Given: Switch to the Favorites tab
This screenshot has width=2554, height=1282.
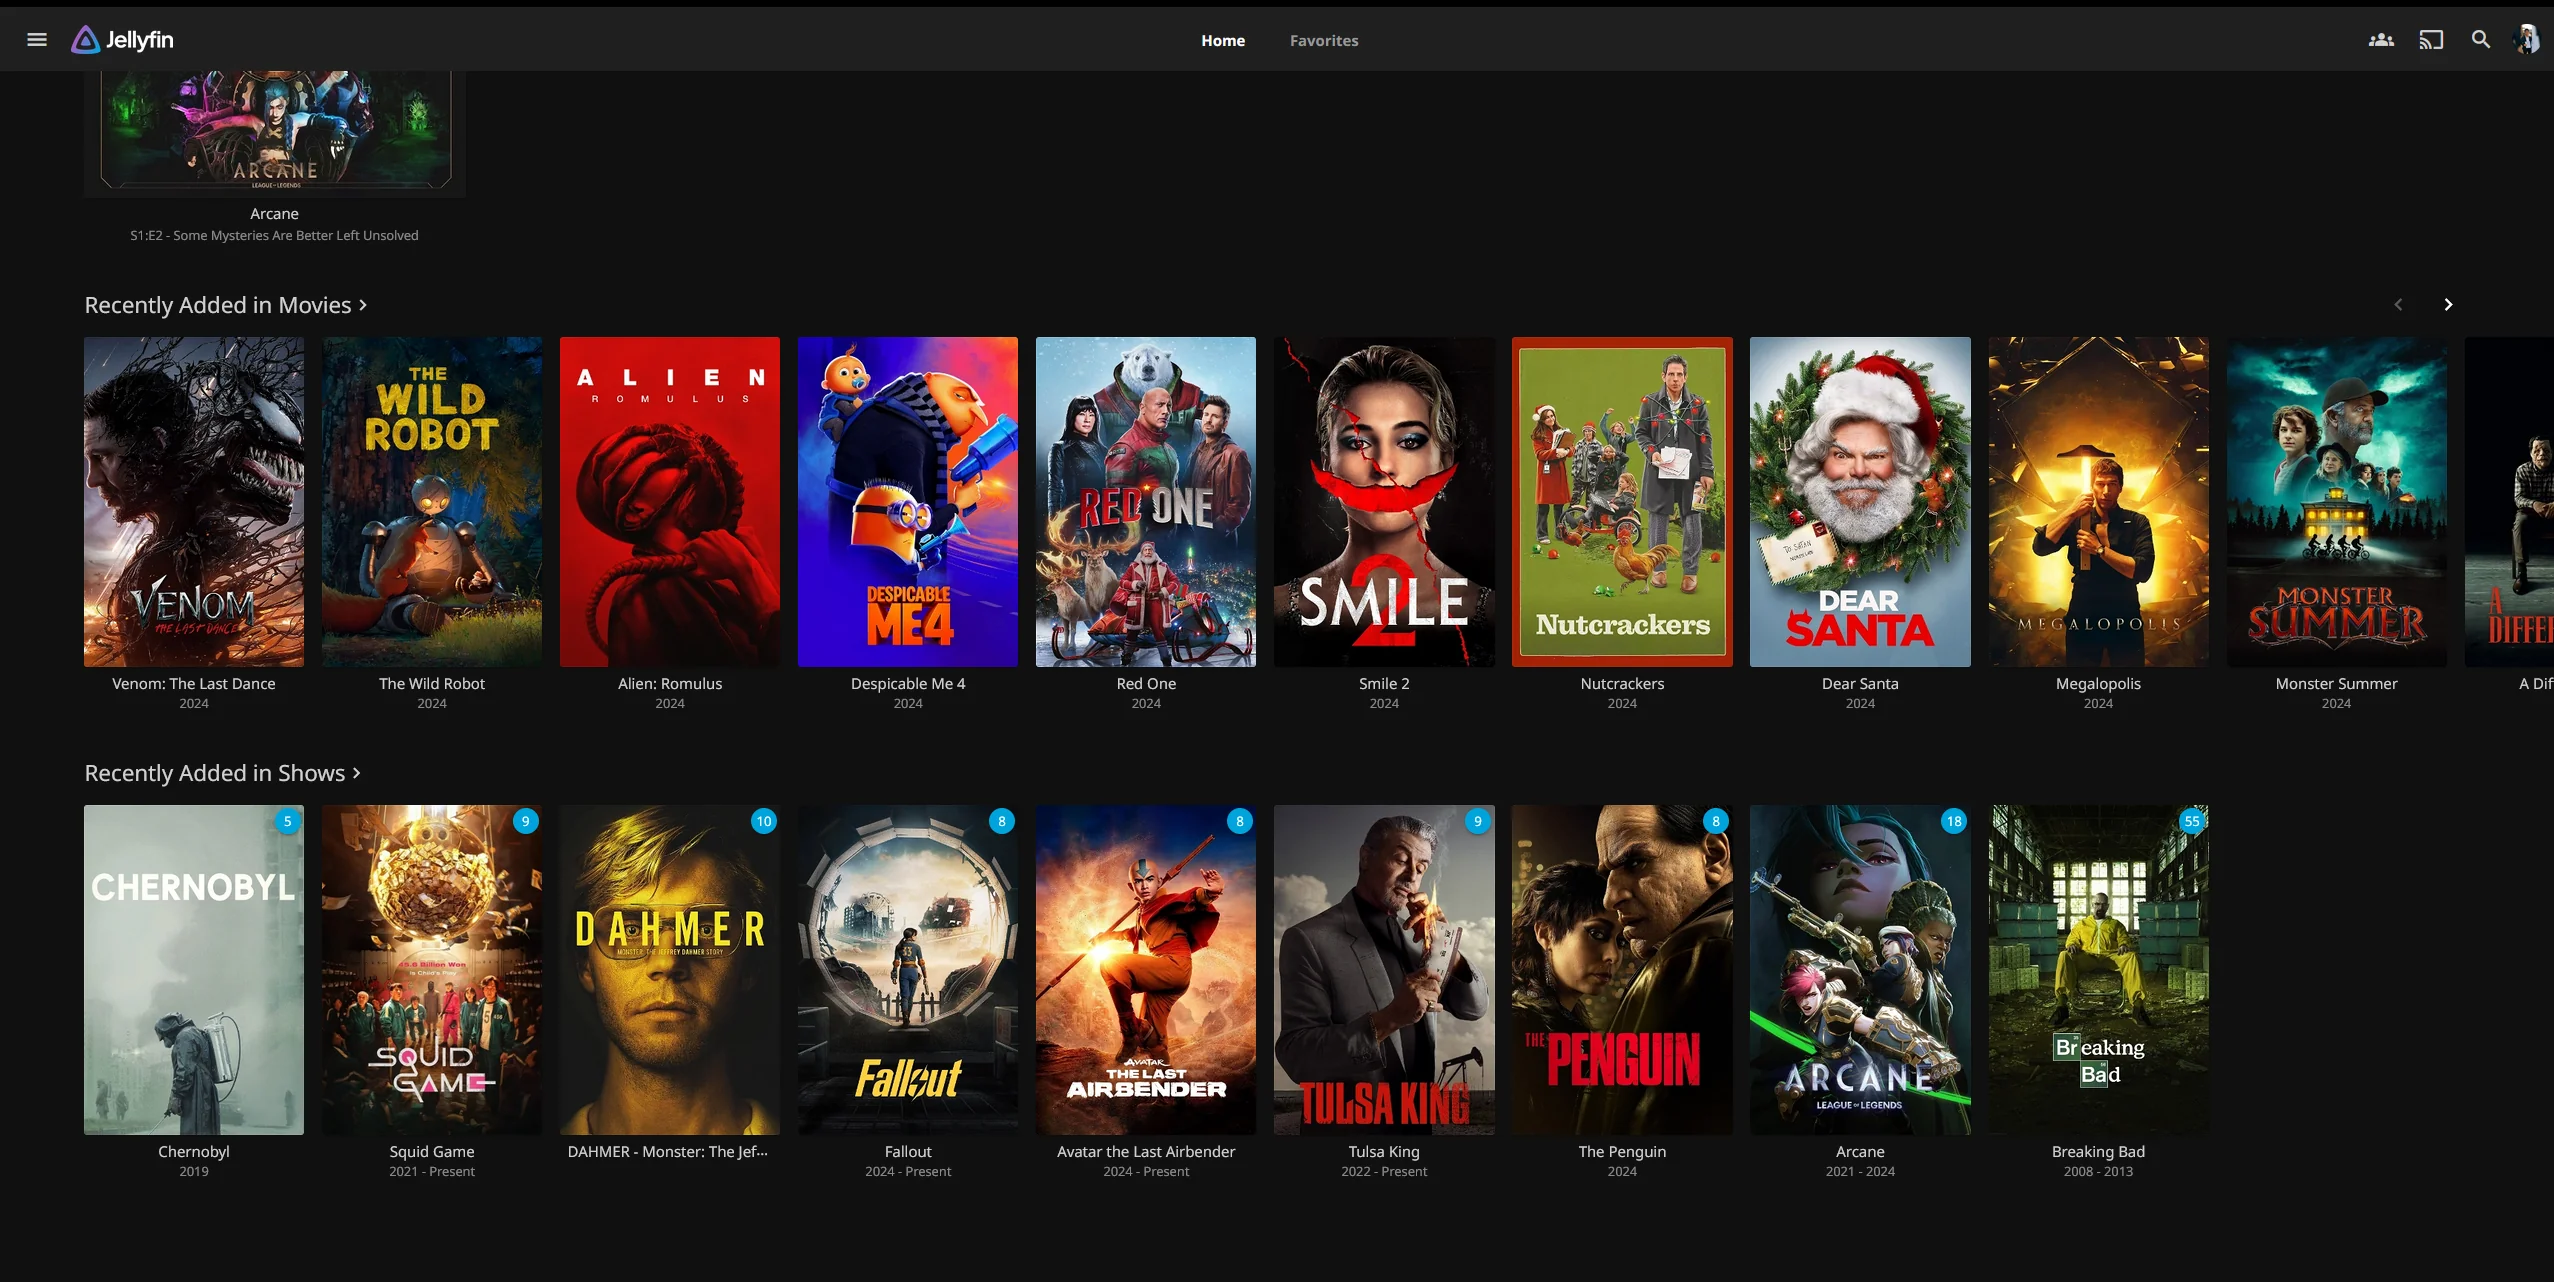Looking at the screenshot, I should [1324, 41].
